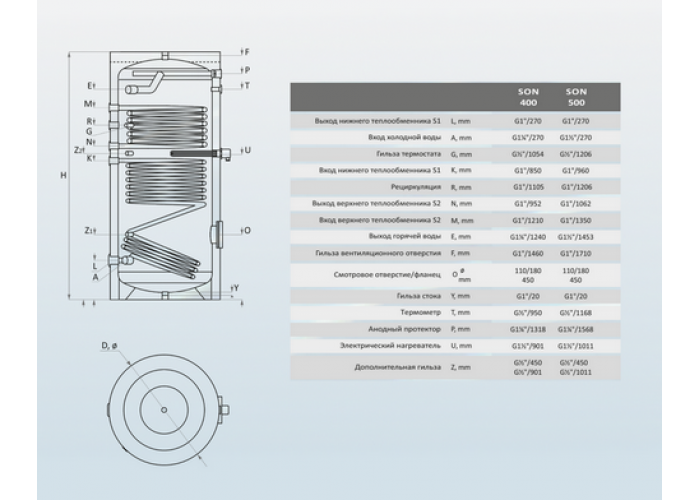Click the 'U, mm' parameter cell
The width and height of the screenshot is (700, 500).
[x=461, y=346]
